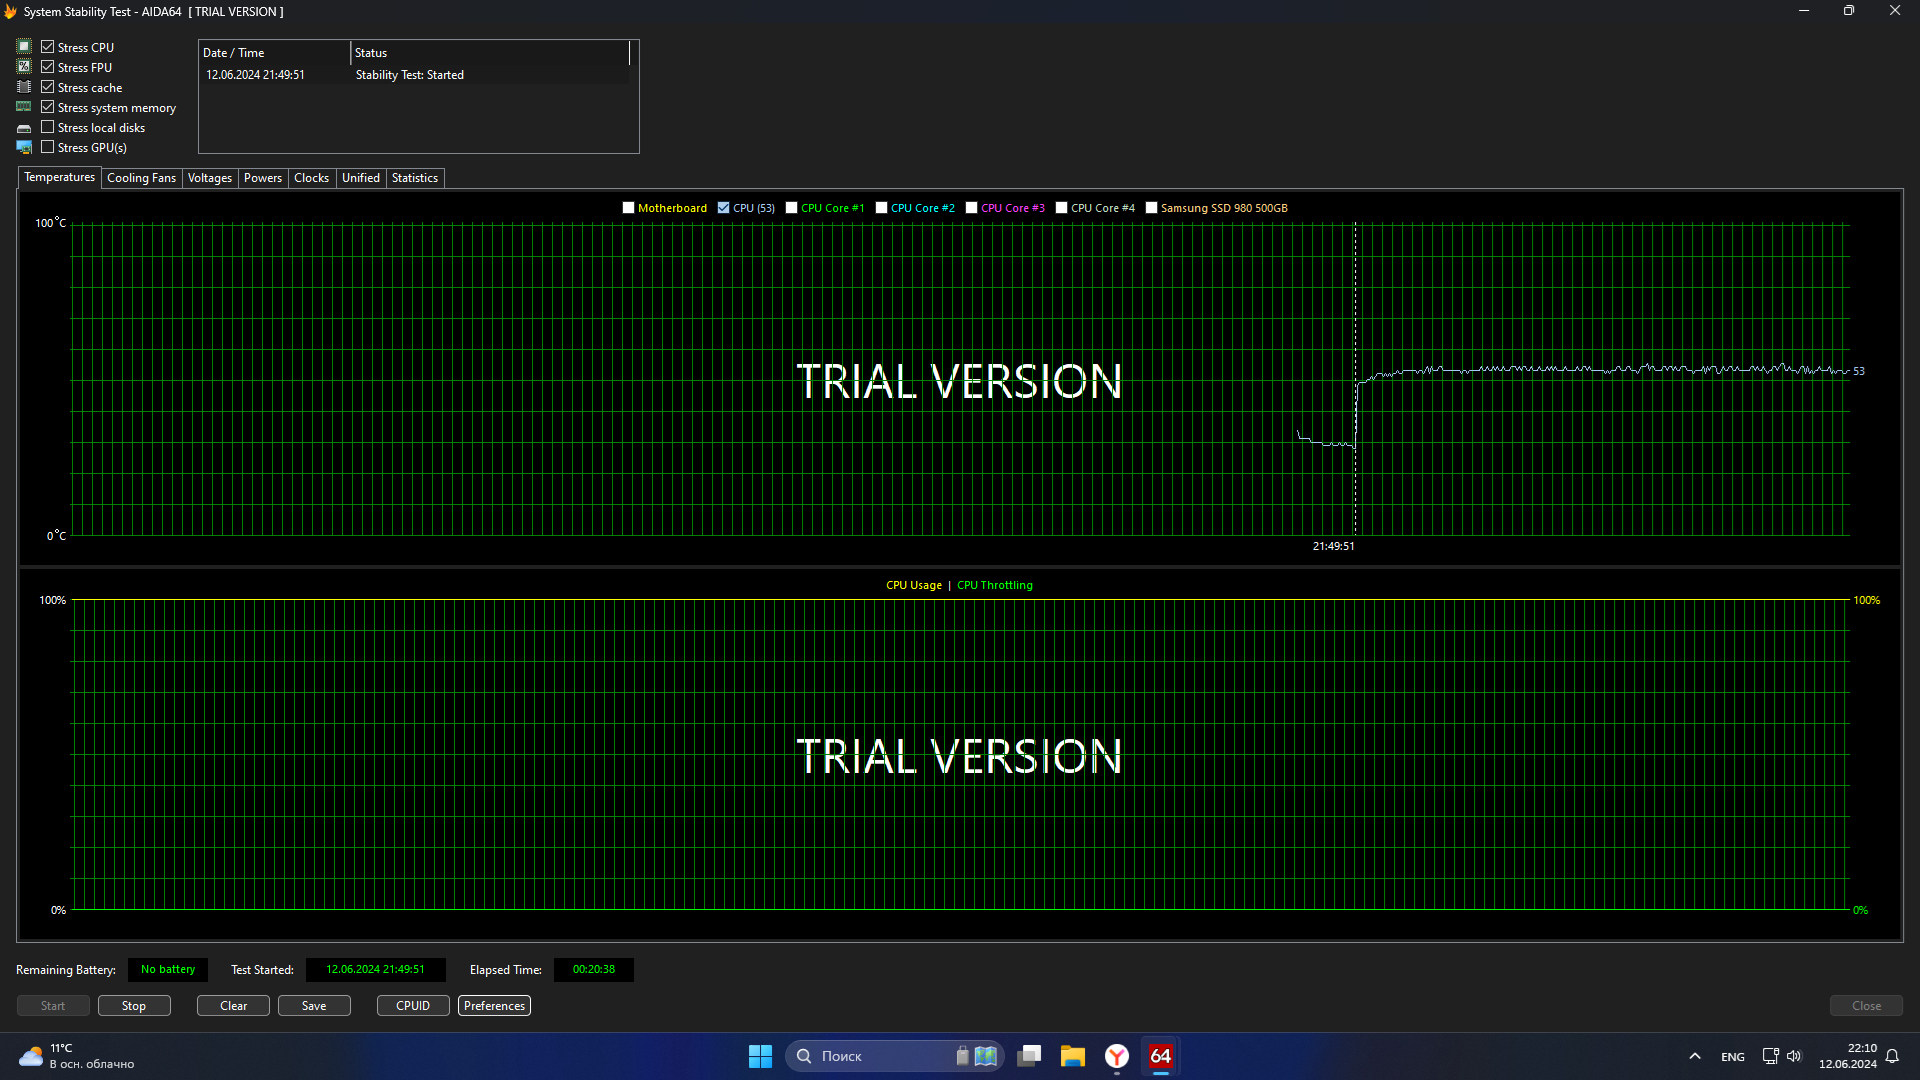Open the weather widget icon
This screenshot has height=1080, width=1920.
(31, 1056)
